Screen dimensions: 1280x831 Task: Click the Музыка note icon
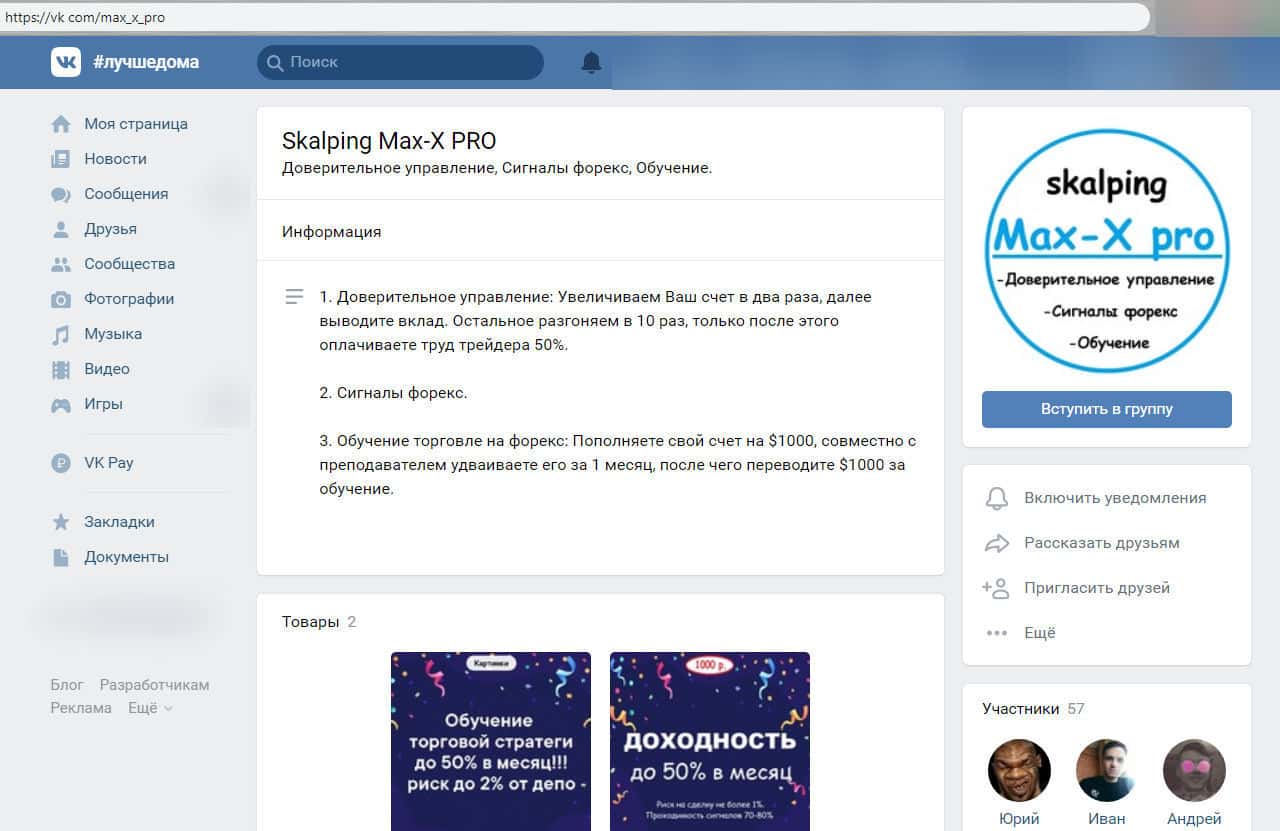[x=61, y=334]
